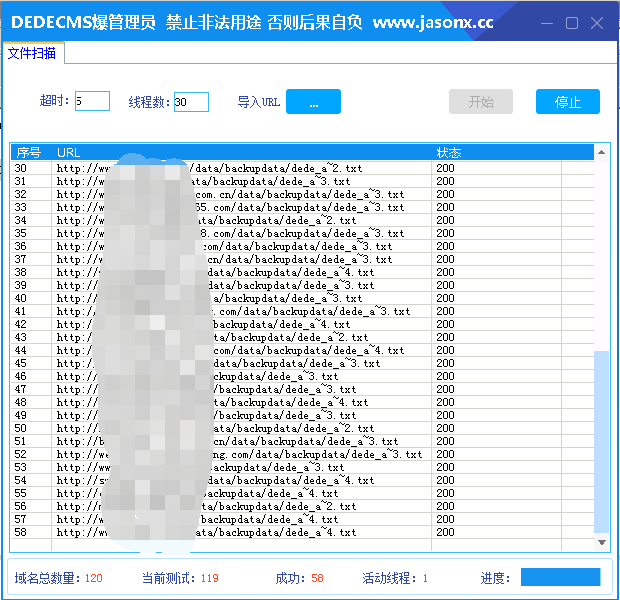
Task: Maximize the DEDECMS window
Action: click(571, 22)
